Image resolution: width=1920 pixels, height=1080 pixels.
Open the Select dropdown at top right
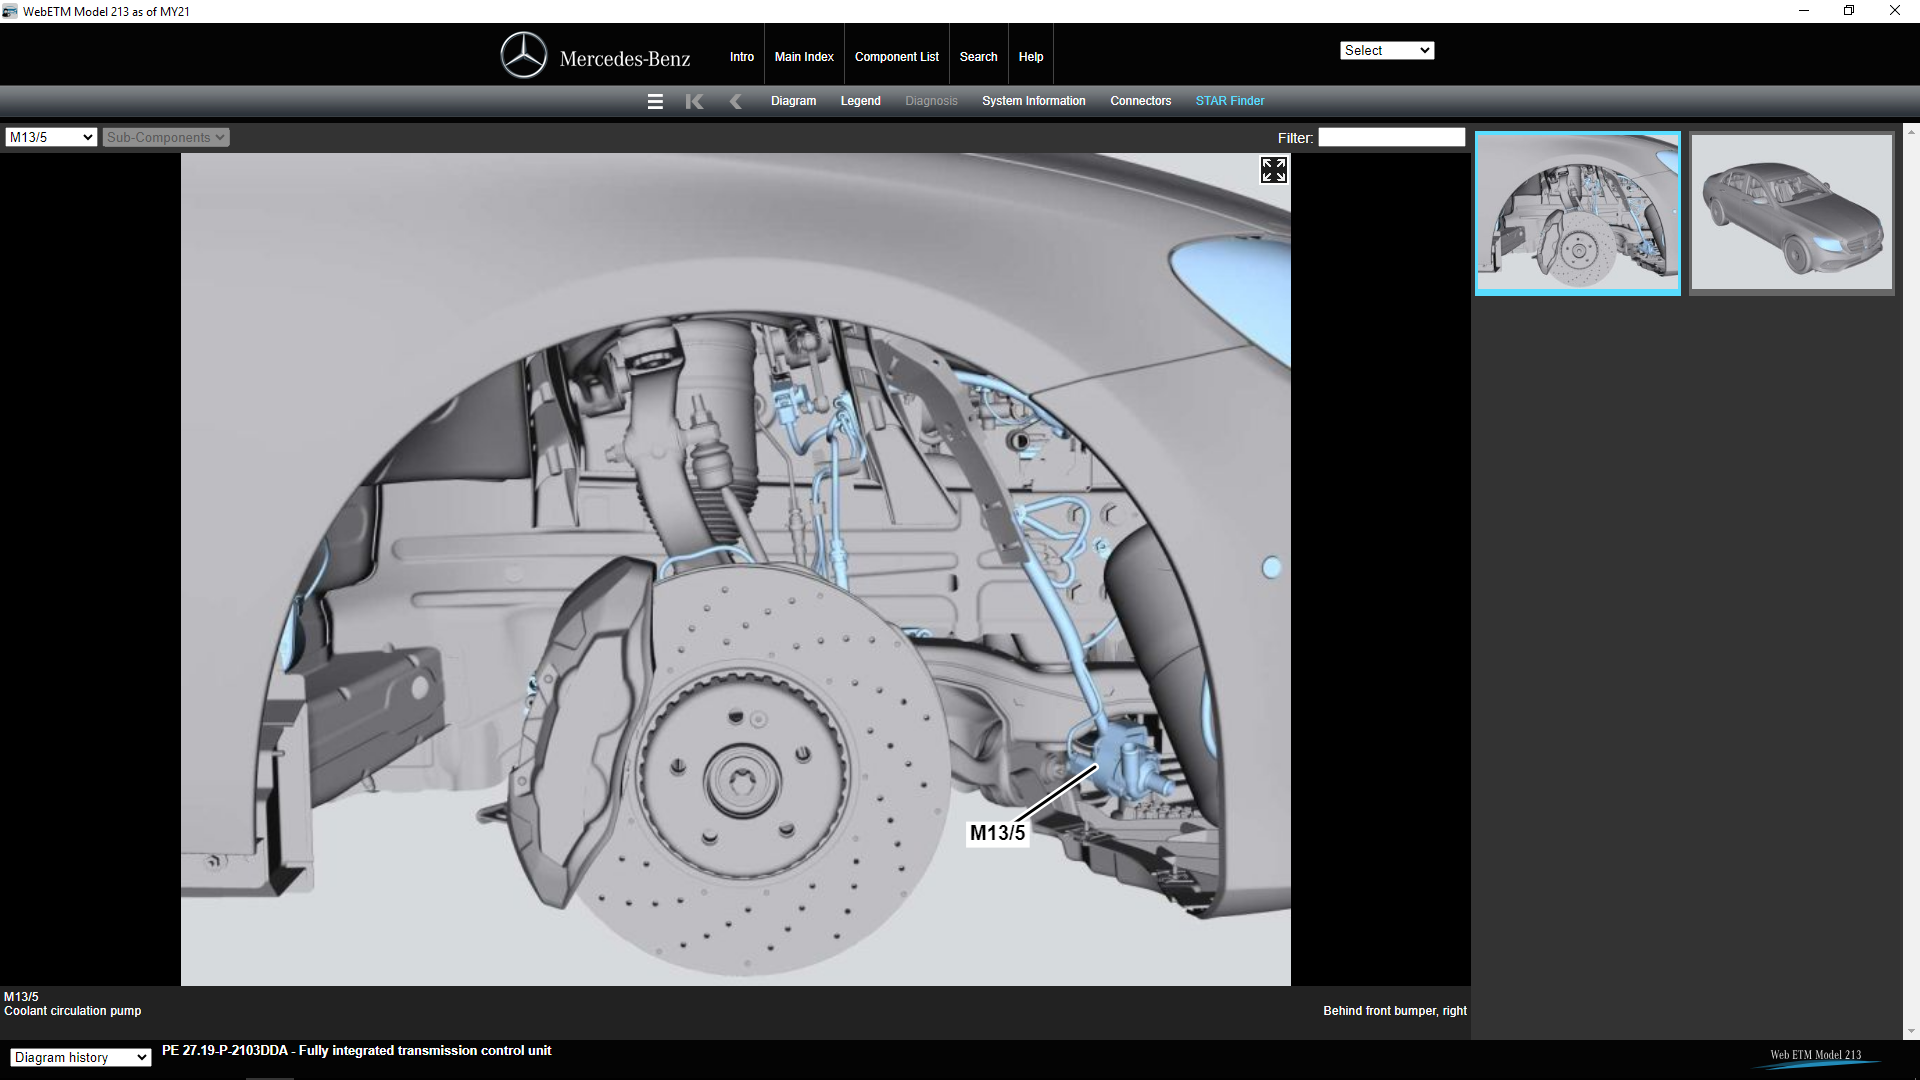pos(1386,50)
